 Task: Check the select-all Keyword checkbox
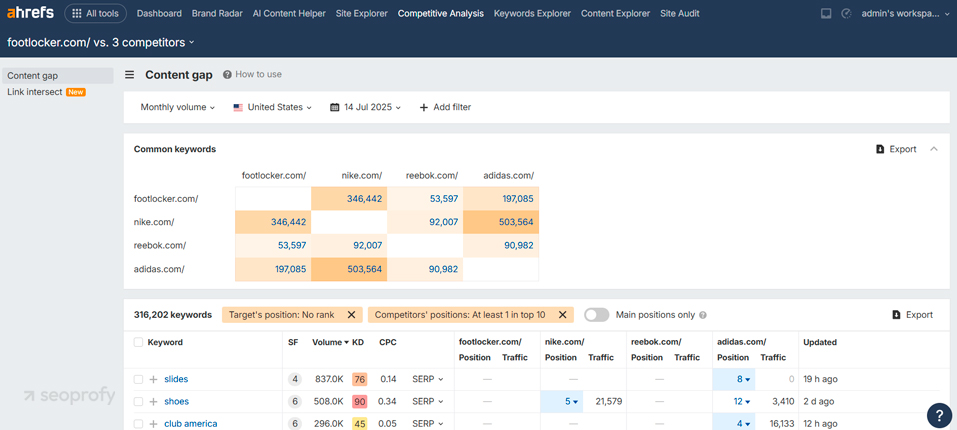[139, 342]
